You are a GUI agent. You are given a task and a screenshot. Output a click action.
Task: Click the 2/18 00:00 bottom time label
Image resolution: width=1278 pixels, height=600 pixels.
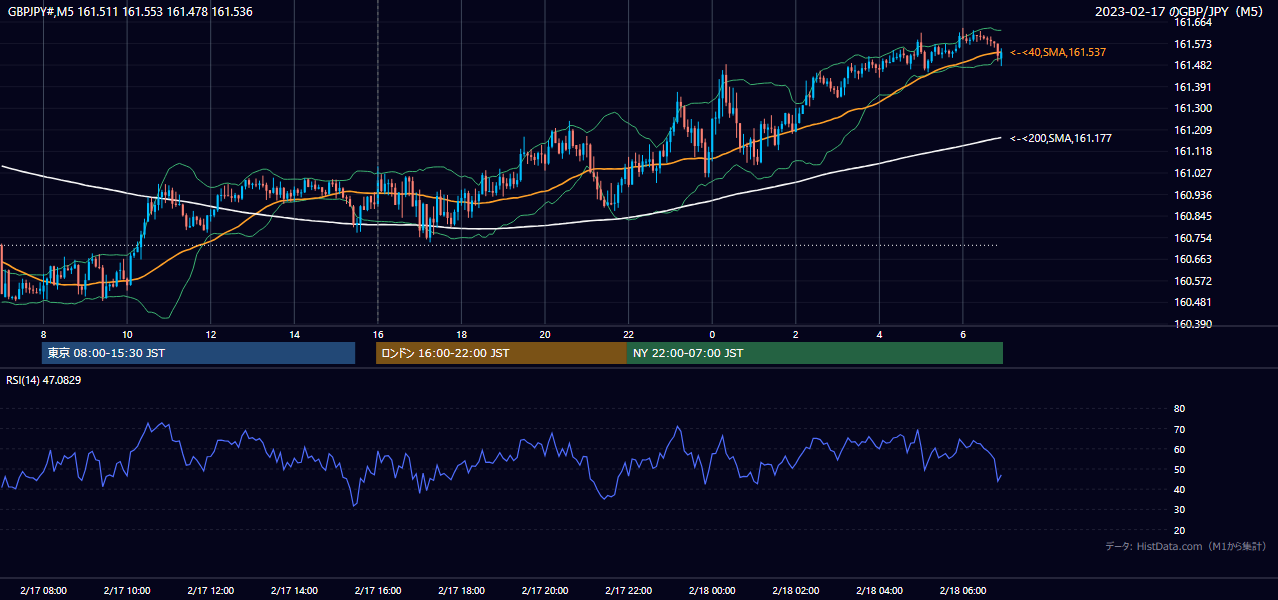point(712,591)
